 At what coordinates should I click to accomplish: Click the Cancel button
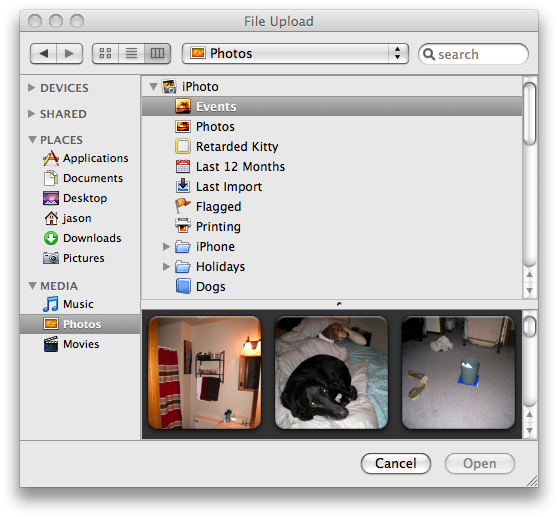pos(396,464)
